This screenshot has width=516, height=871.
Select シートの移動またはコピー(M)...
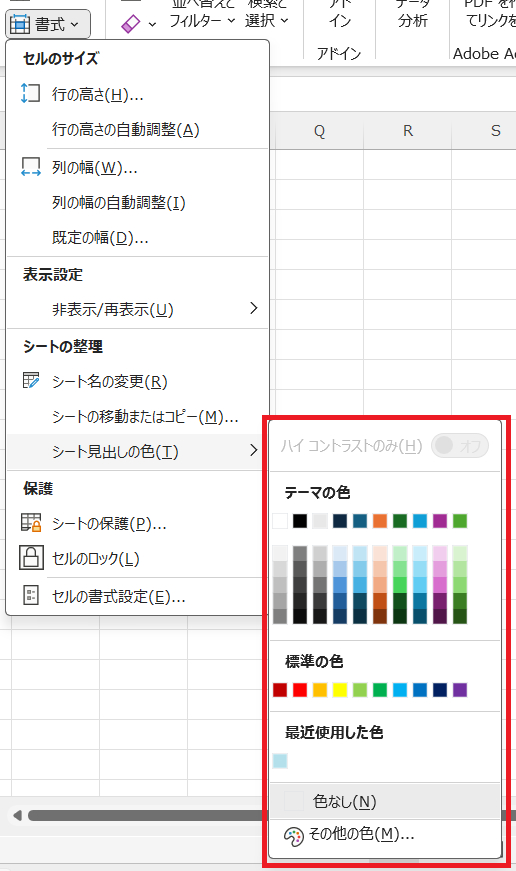click(138, 416)
